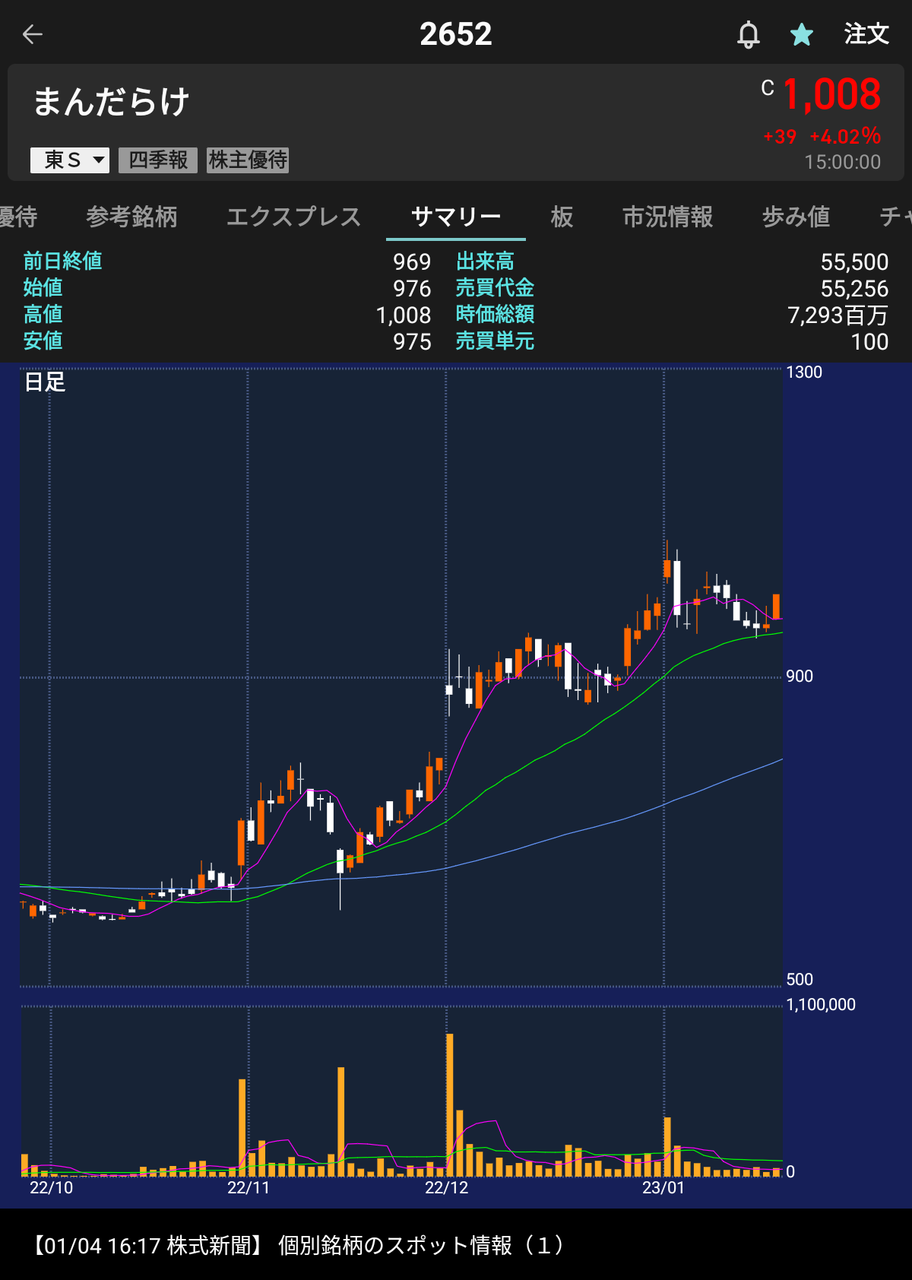Switch to the エクスプレス tab
912x1280 pixels.
coord(293,217)
